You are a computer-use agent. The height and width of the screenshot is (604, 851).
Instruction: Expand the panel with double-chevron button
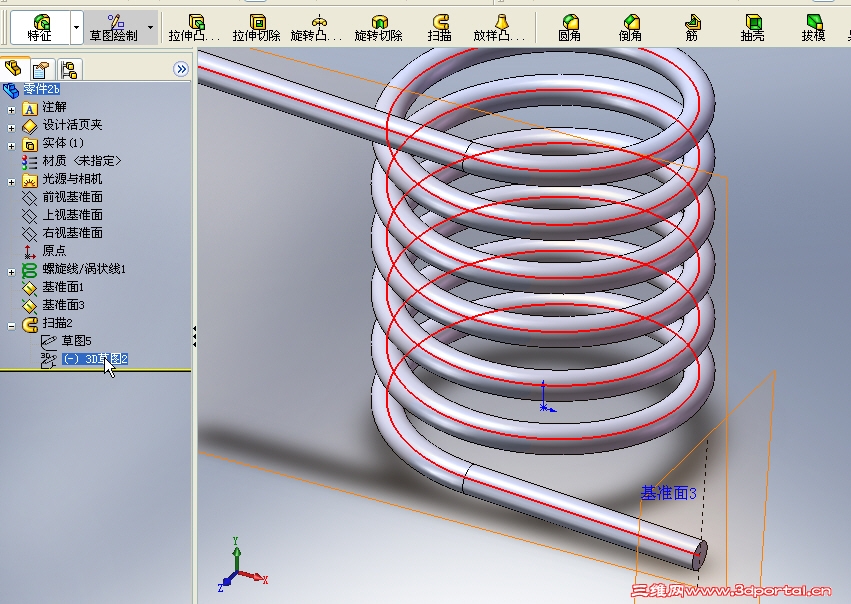181,69
